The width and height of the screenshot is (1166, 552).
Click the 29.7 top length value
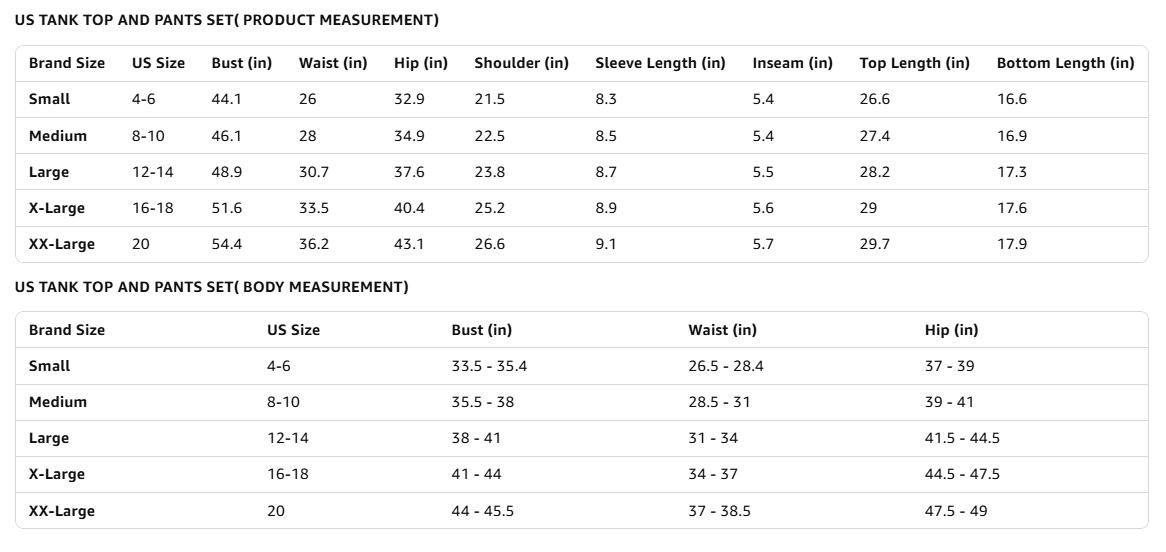pyautogui.click(x=874, y=244)
